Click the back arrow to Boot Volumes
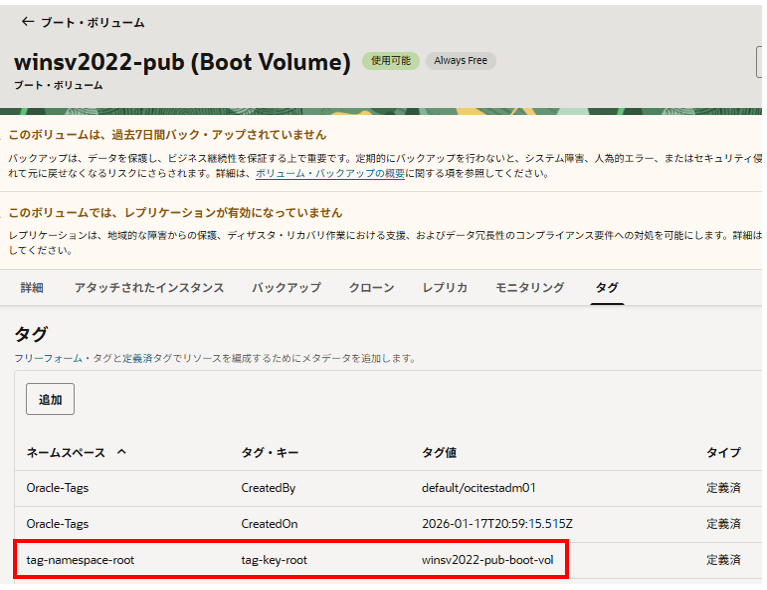This screenshot has height=590, width=767. tap(27, 22)
